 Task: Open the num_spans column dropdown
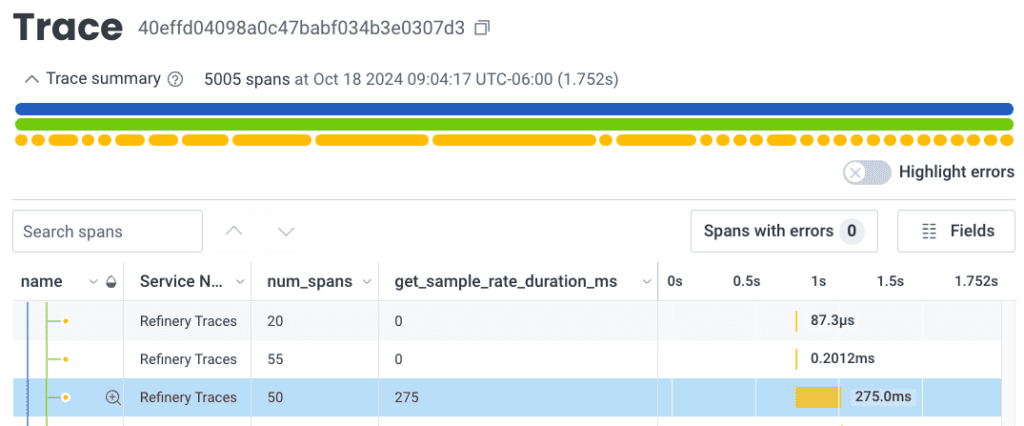[366, 282]
